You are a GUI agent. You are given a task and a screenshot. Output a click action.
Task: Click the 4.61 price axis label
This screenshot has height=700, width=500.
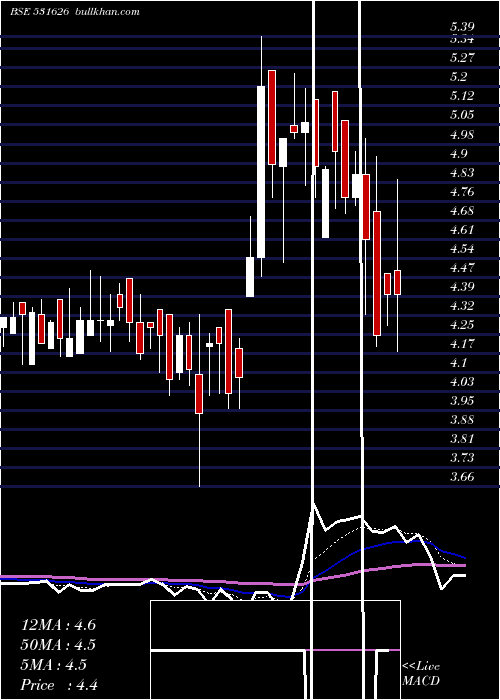[462, 229]
